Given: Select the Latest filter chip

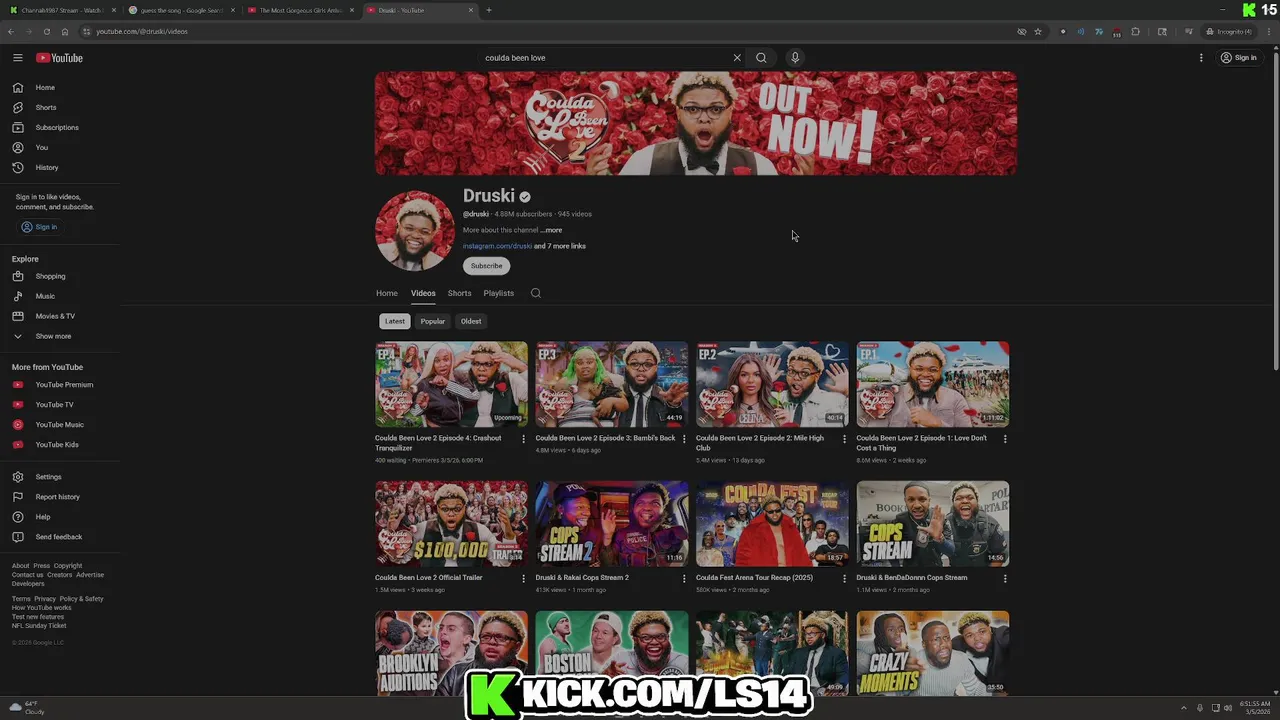Looking at the screenshot, I should [395, 321].
